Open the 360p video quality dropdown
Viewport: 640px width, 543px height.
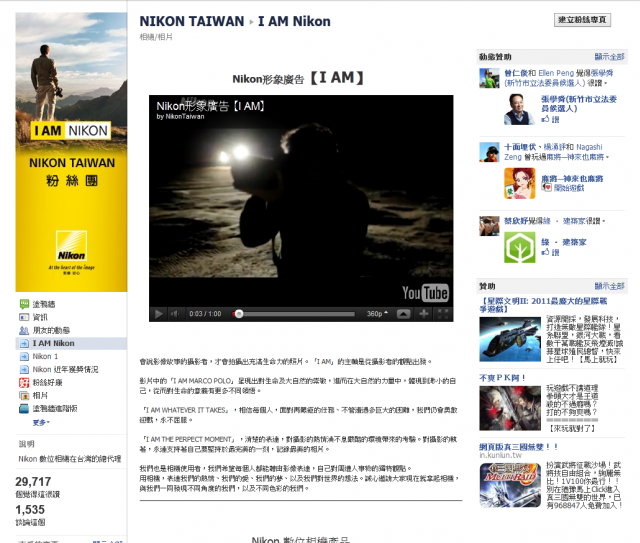(377, 314)
